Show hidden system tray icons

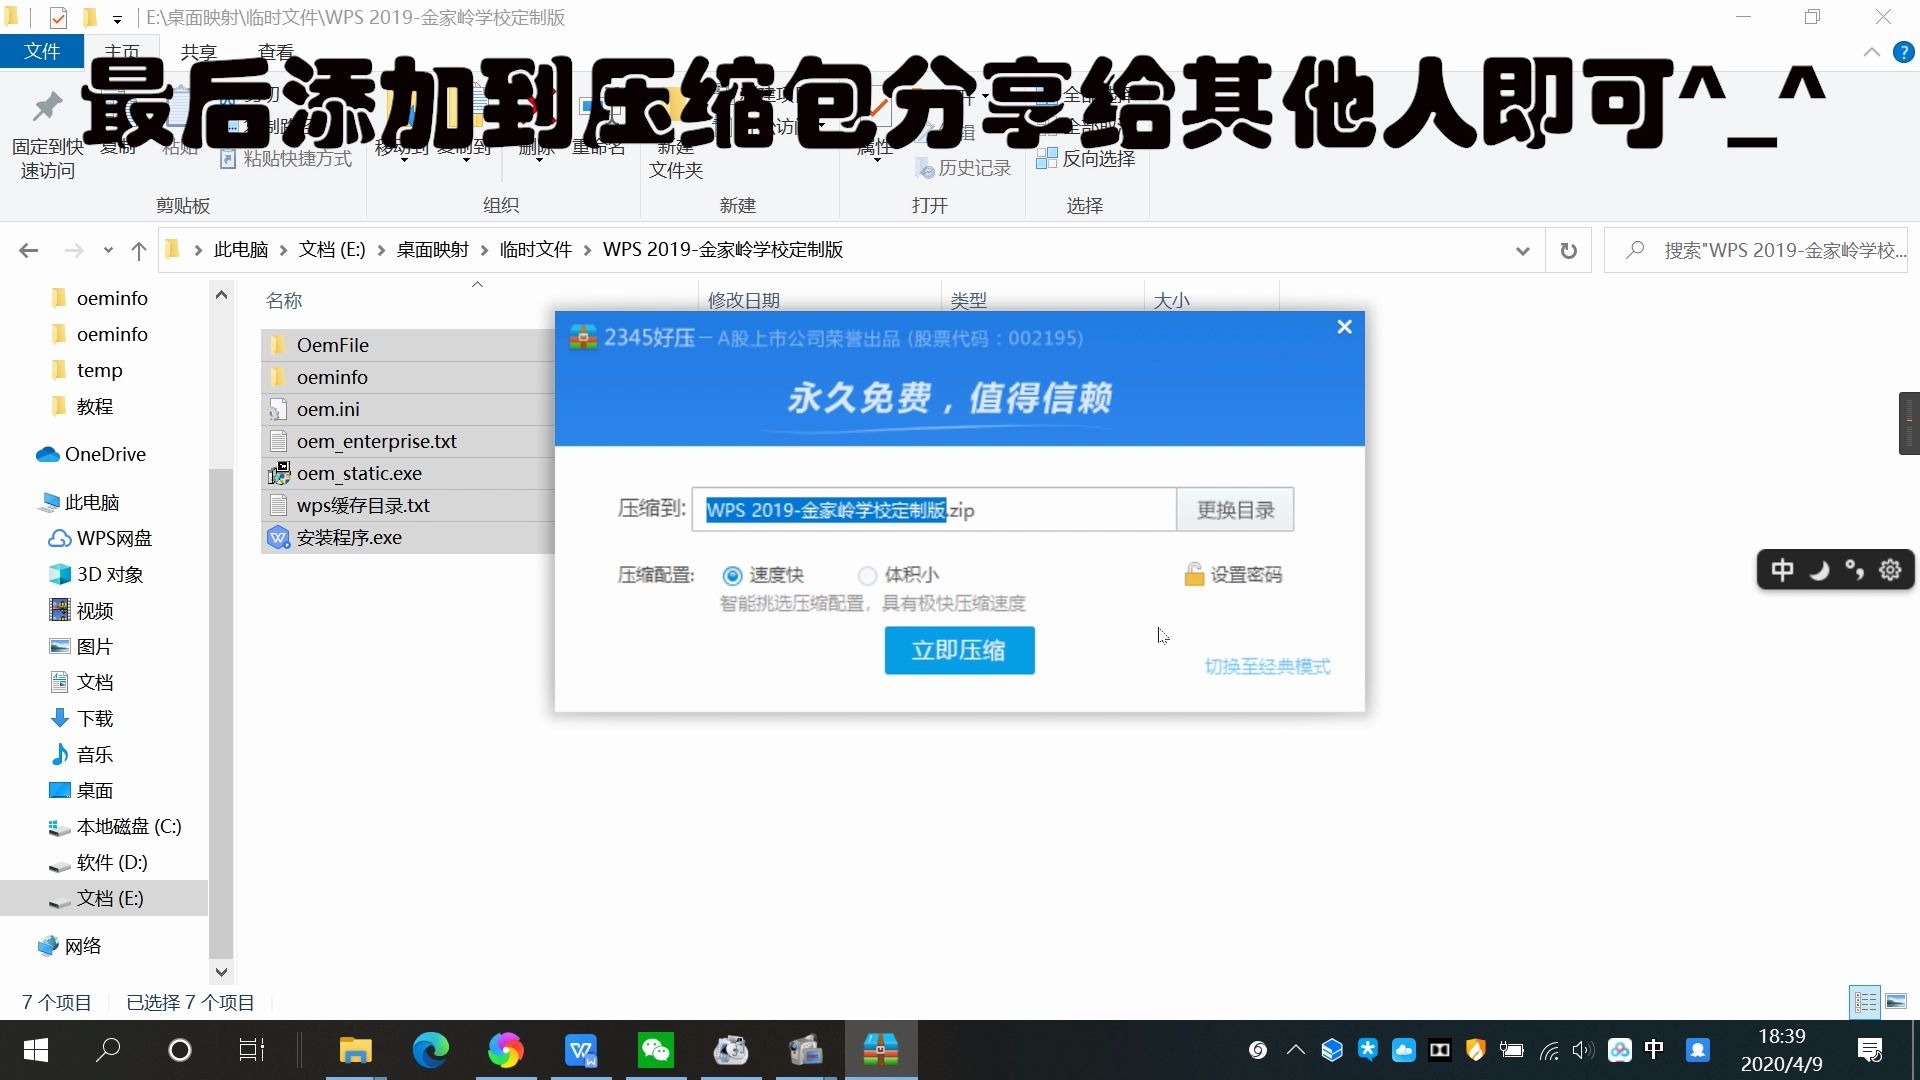pos(1295,1050)
